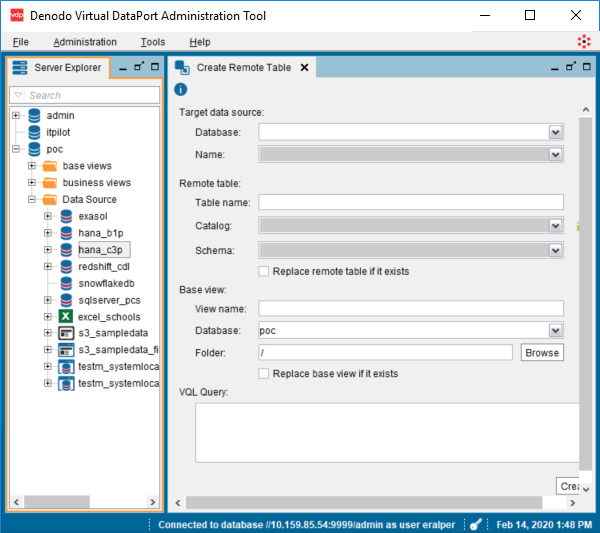
Task: Expand the redshift_cdl node
Action: pos(48,266)
